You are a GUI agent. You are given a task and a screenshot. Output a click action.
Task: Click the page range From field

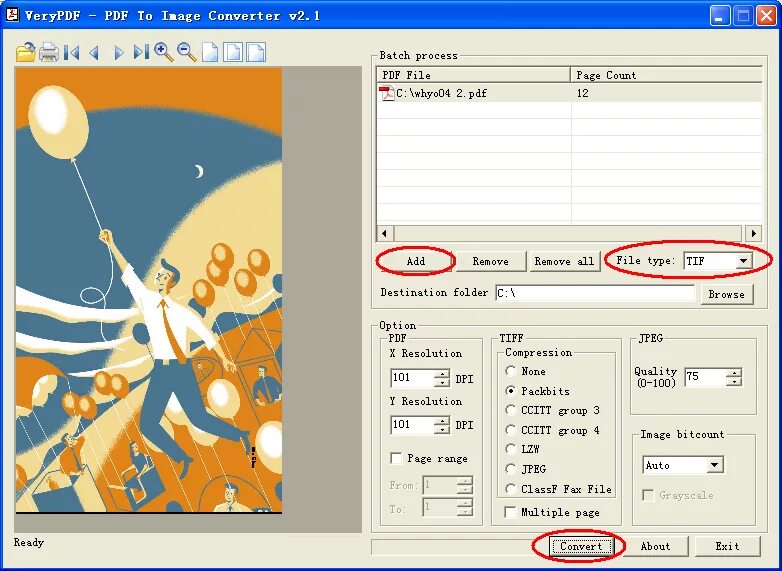440,485
